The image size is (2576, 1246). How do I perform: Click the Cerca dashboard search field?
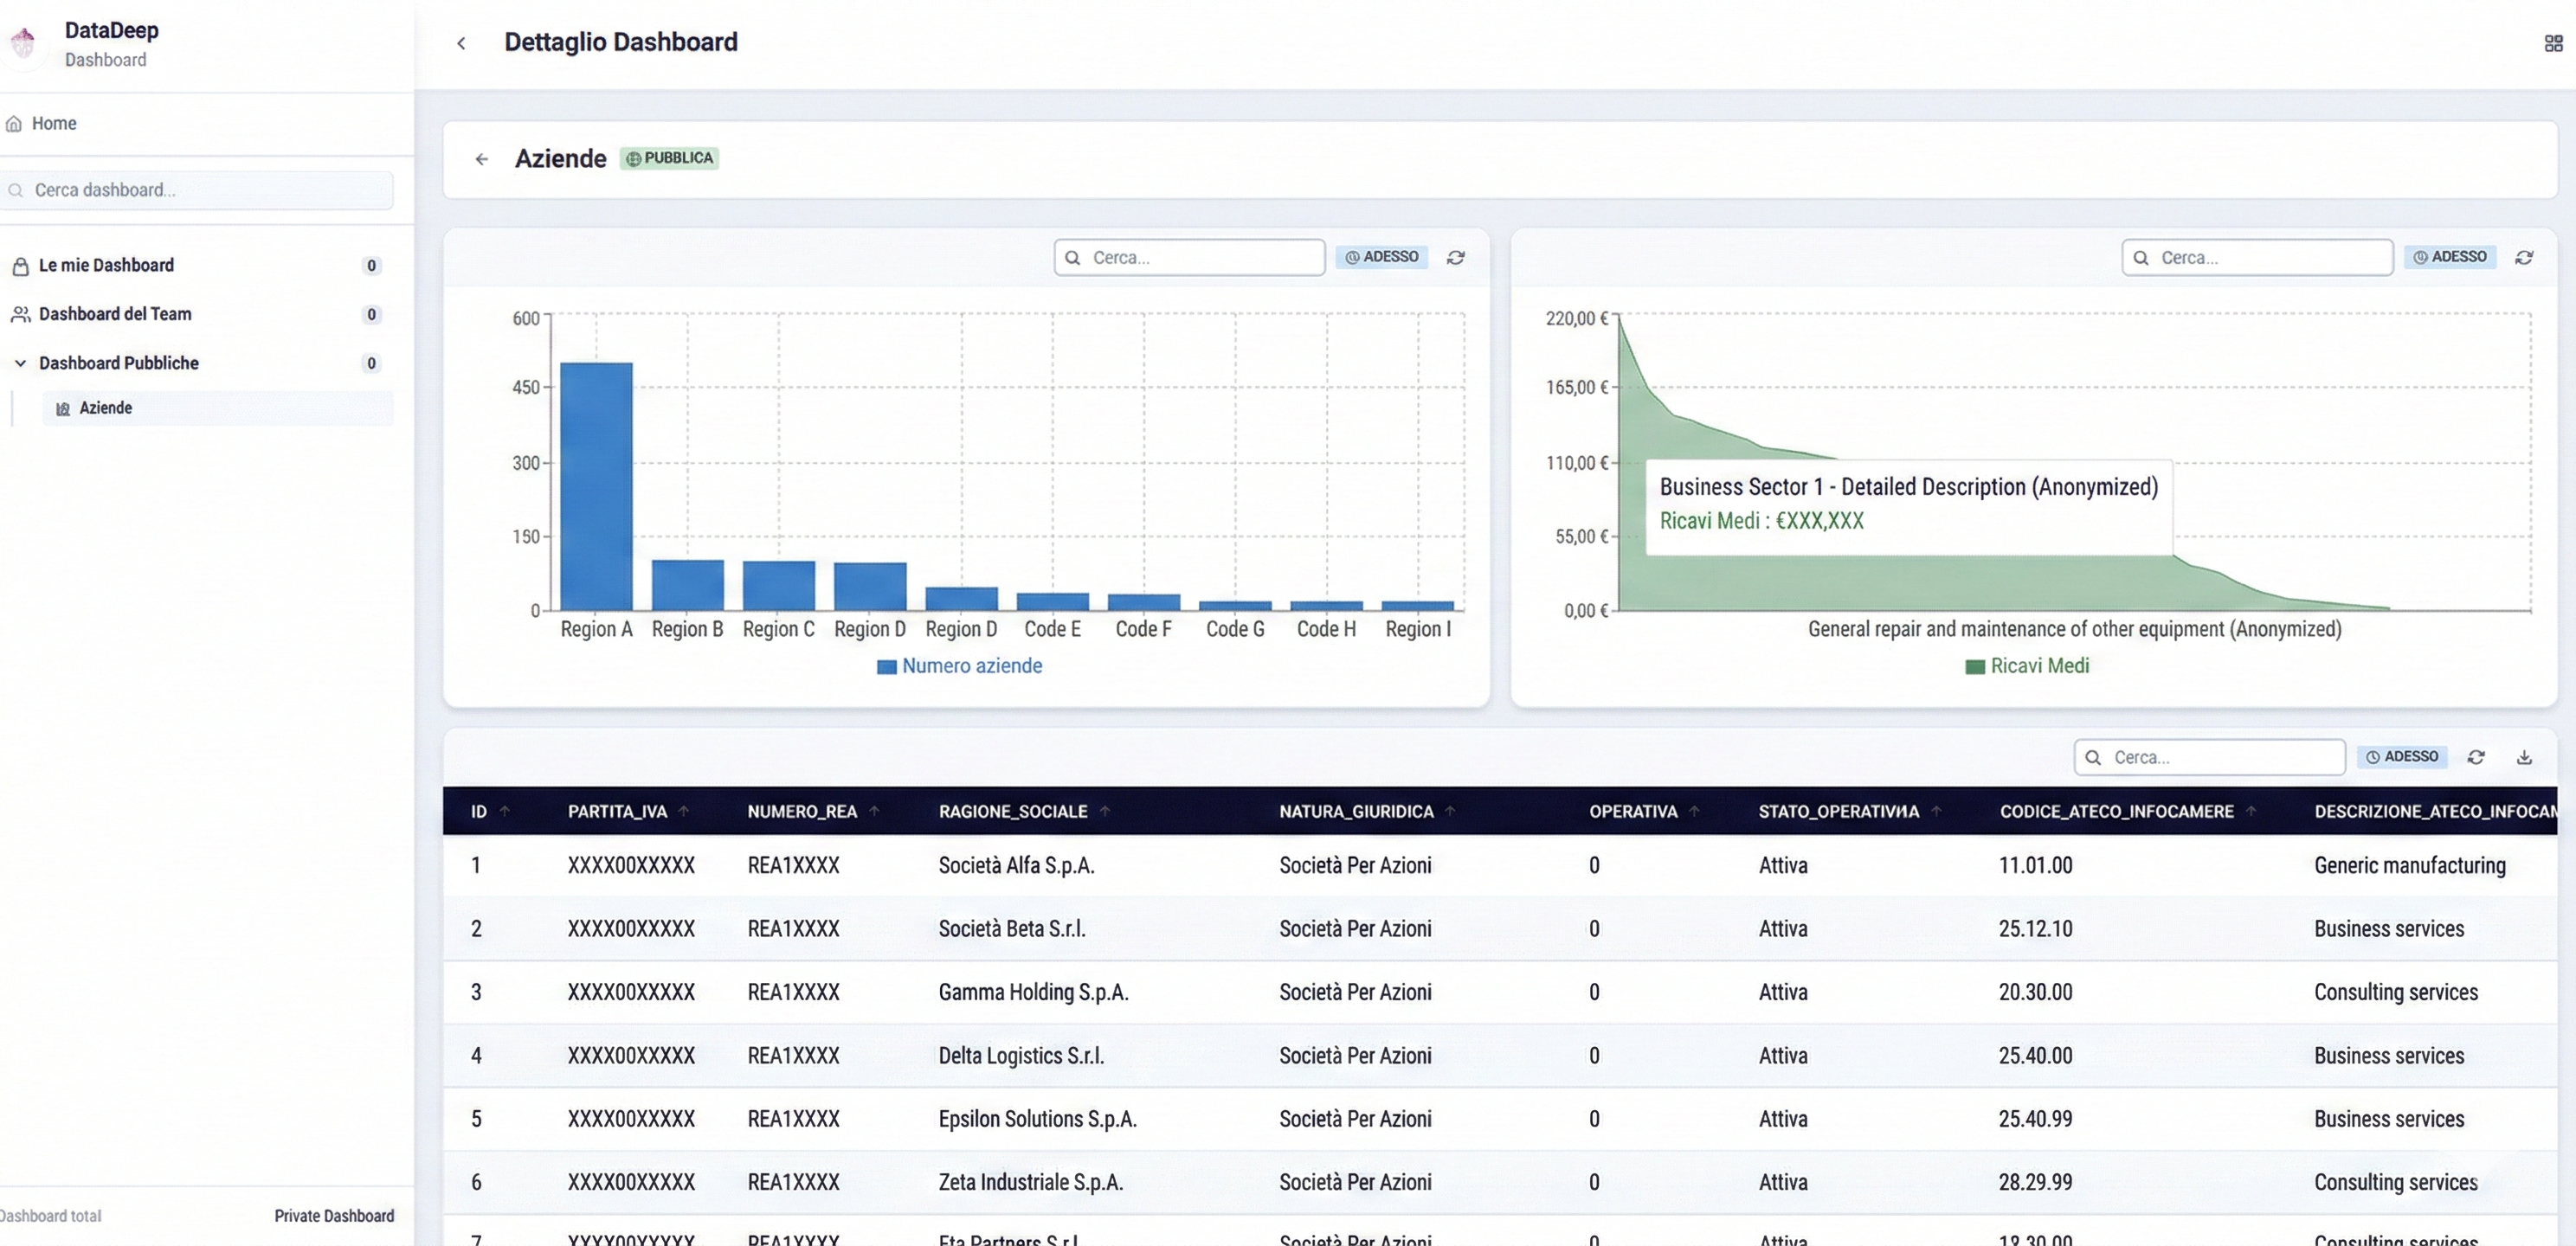[x=198, y=190]
